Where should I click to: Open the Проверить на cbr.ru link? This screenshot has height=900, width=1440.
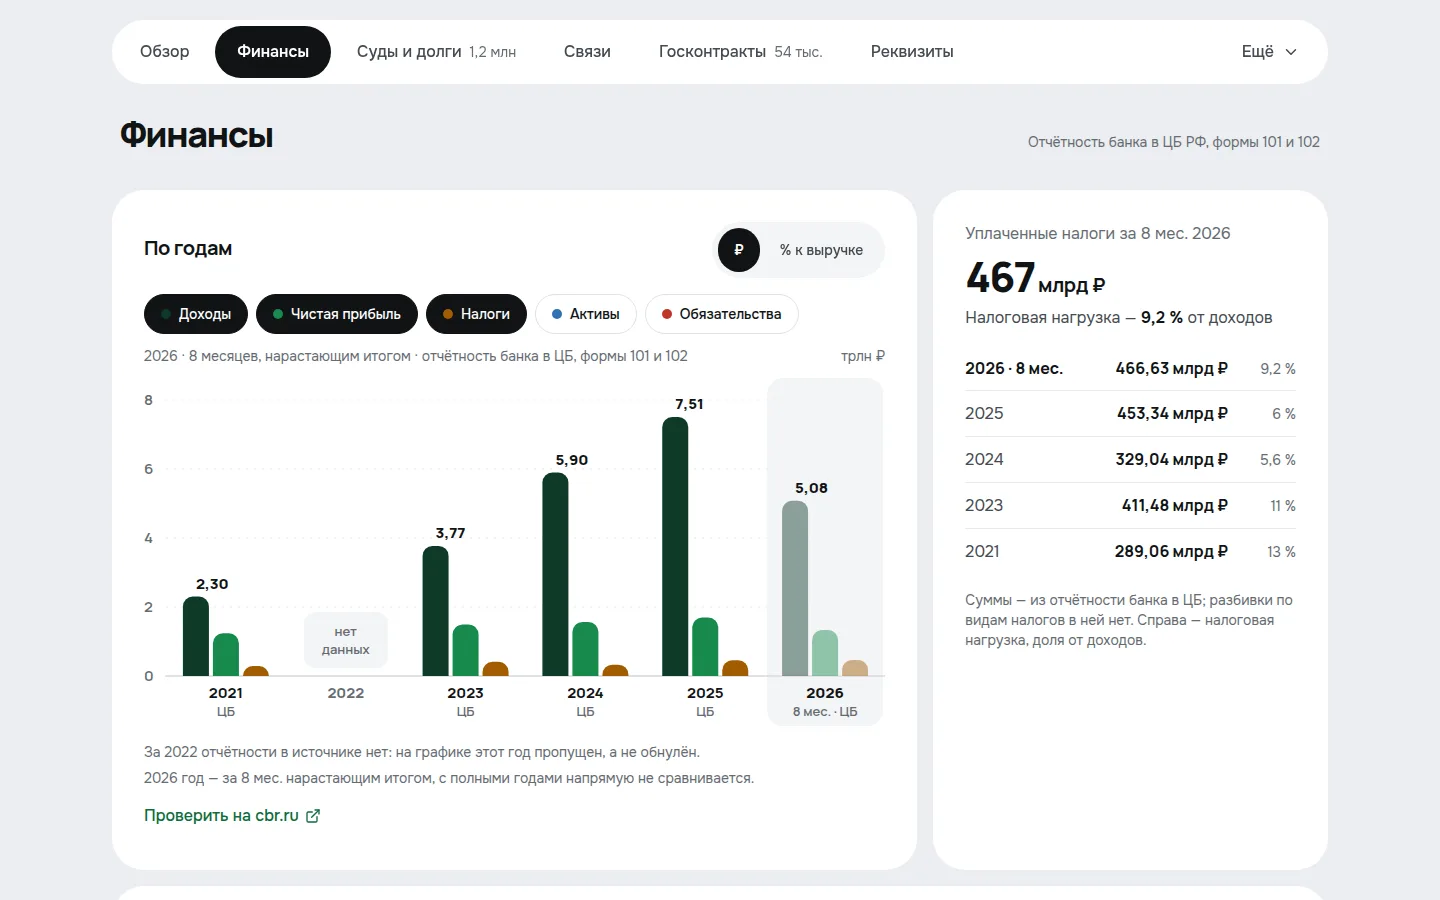pyautogui.click(x=232, y=816)
